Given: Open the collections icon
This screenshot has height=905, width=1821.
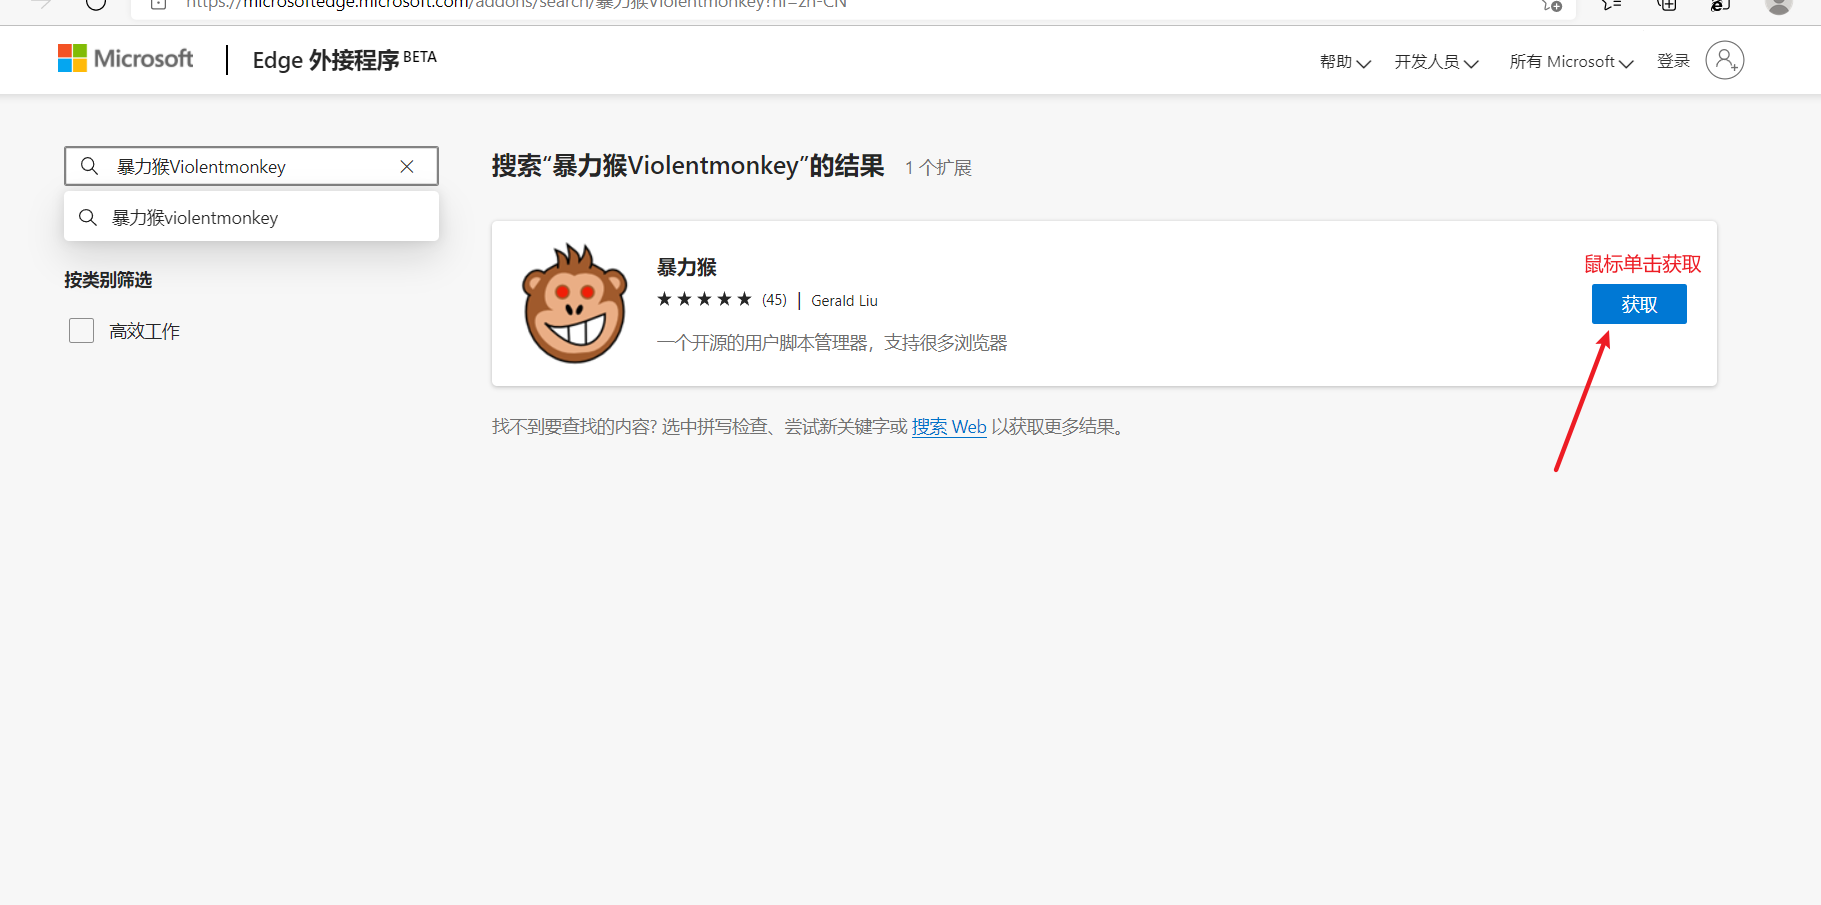Looking at the screenshot, I should coord(1667,5).
